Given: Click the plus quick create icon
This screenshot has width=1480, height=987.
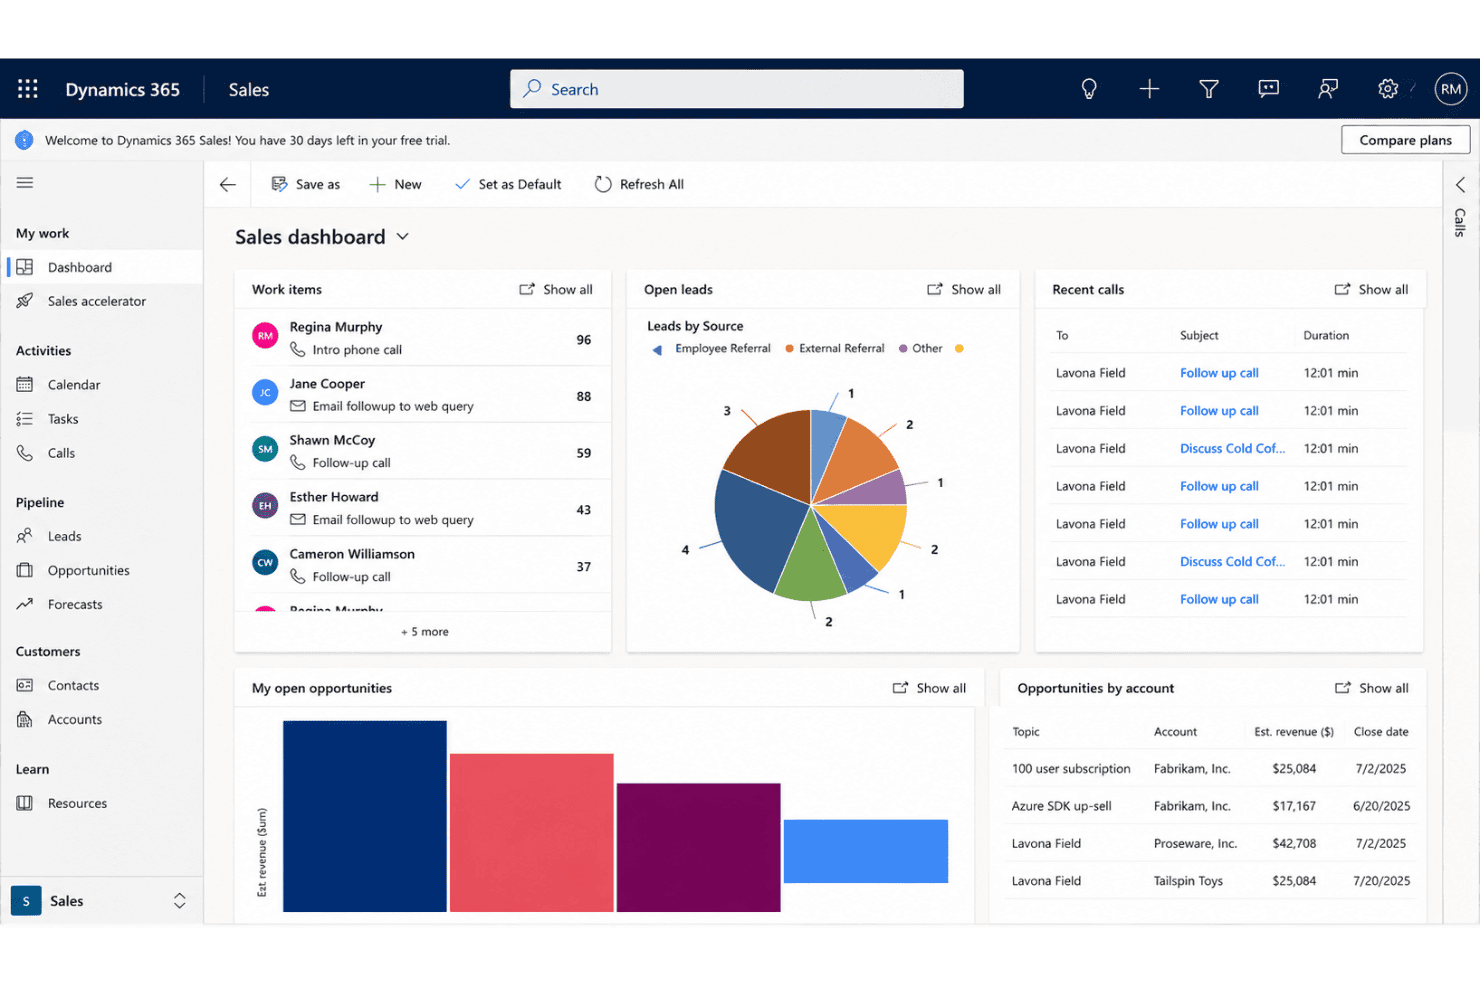Looking at the screenshot, I should tap(1149, 89).
